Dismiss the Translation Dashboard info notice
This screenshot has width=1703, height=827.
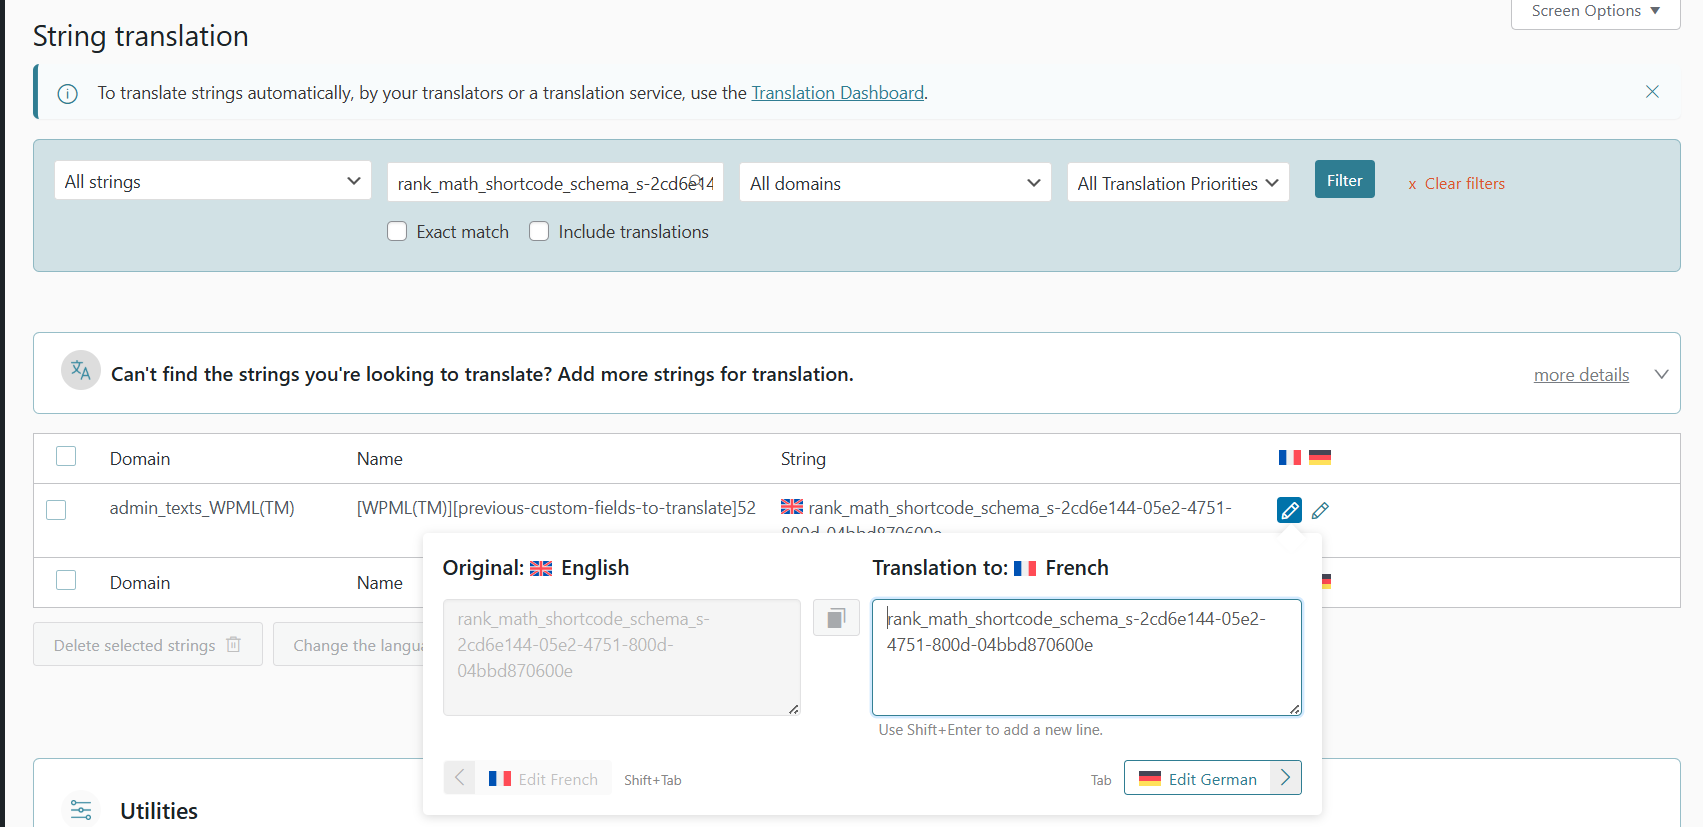tap(1652, 92)
